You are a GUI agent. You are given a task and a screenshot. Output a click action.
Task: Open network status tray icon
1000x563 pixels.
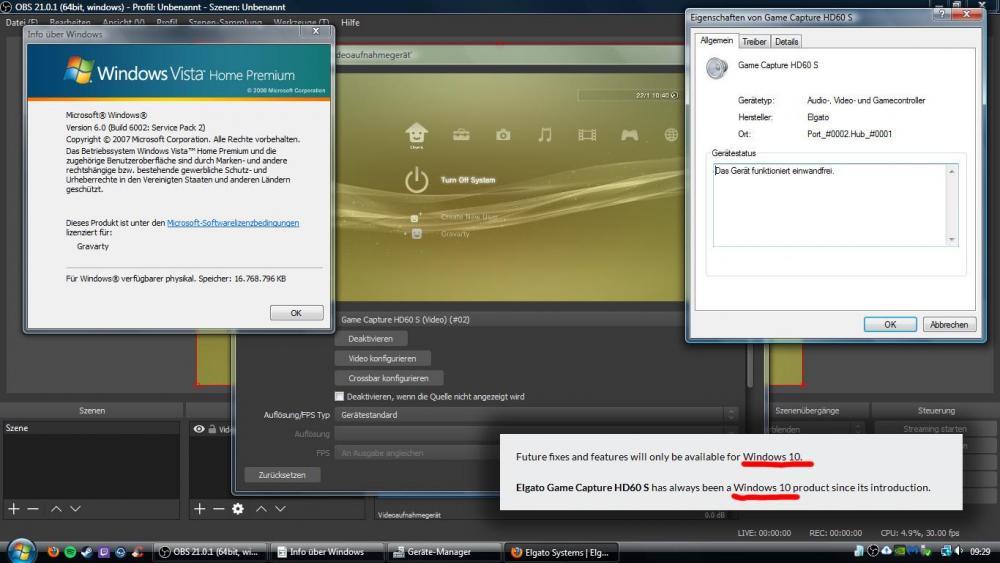tap(946, 551)
